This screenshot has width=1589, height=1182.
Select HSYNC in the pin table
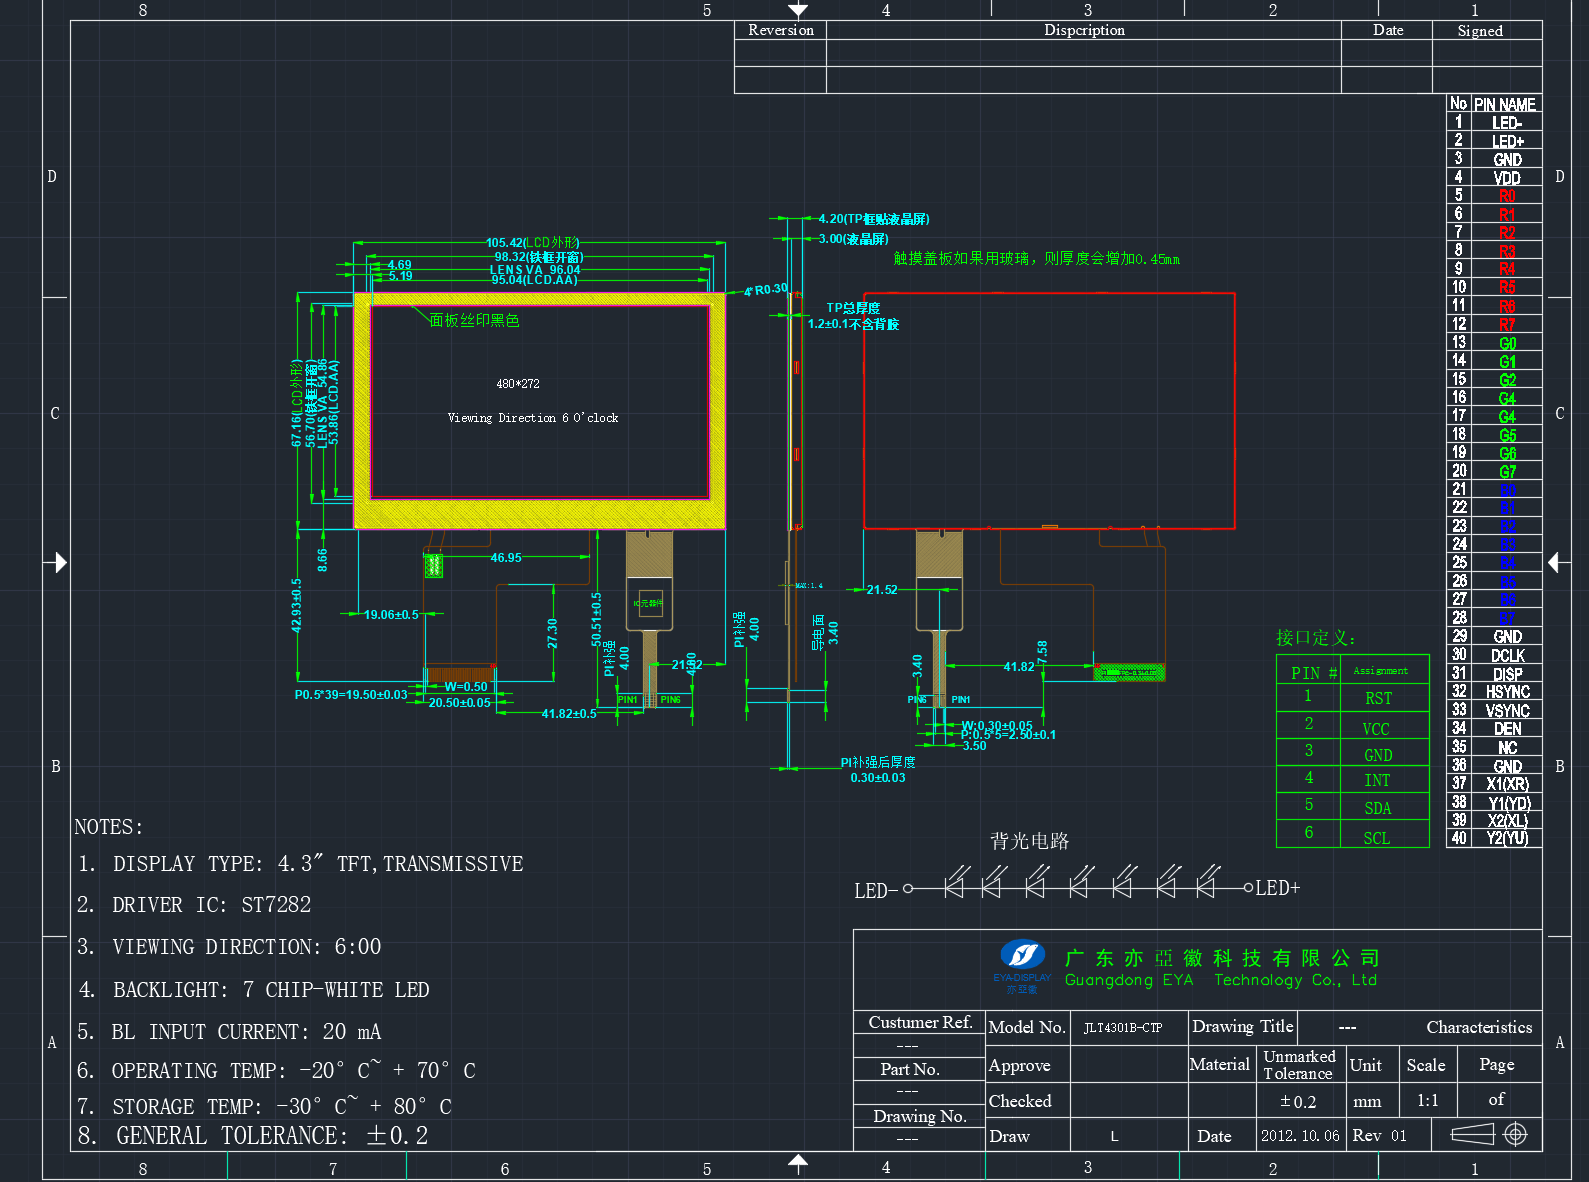(1508, 692)
